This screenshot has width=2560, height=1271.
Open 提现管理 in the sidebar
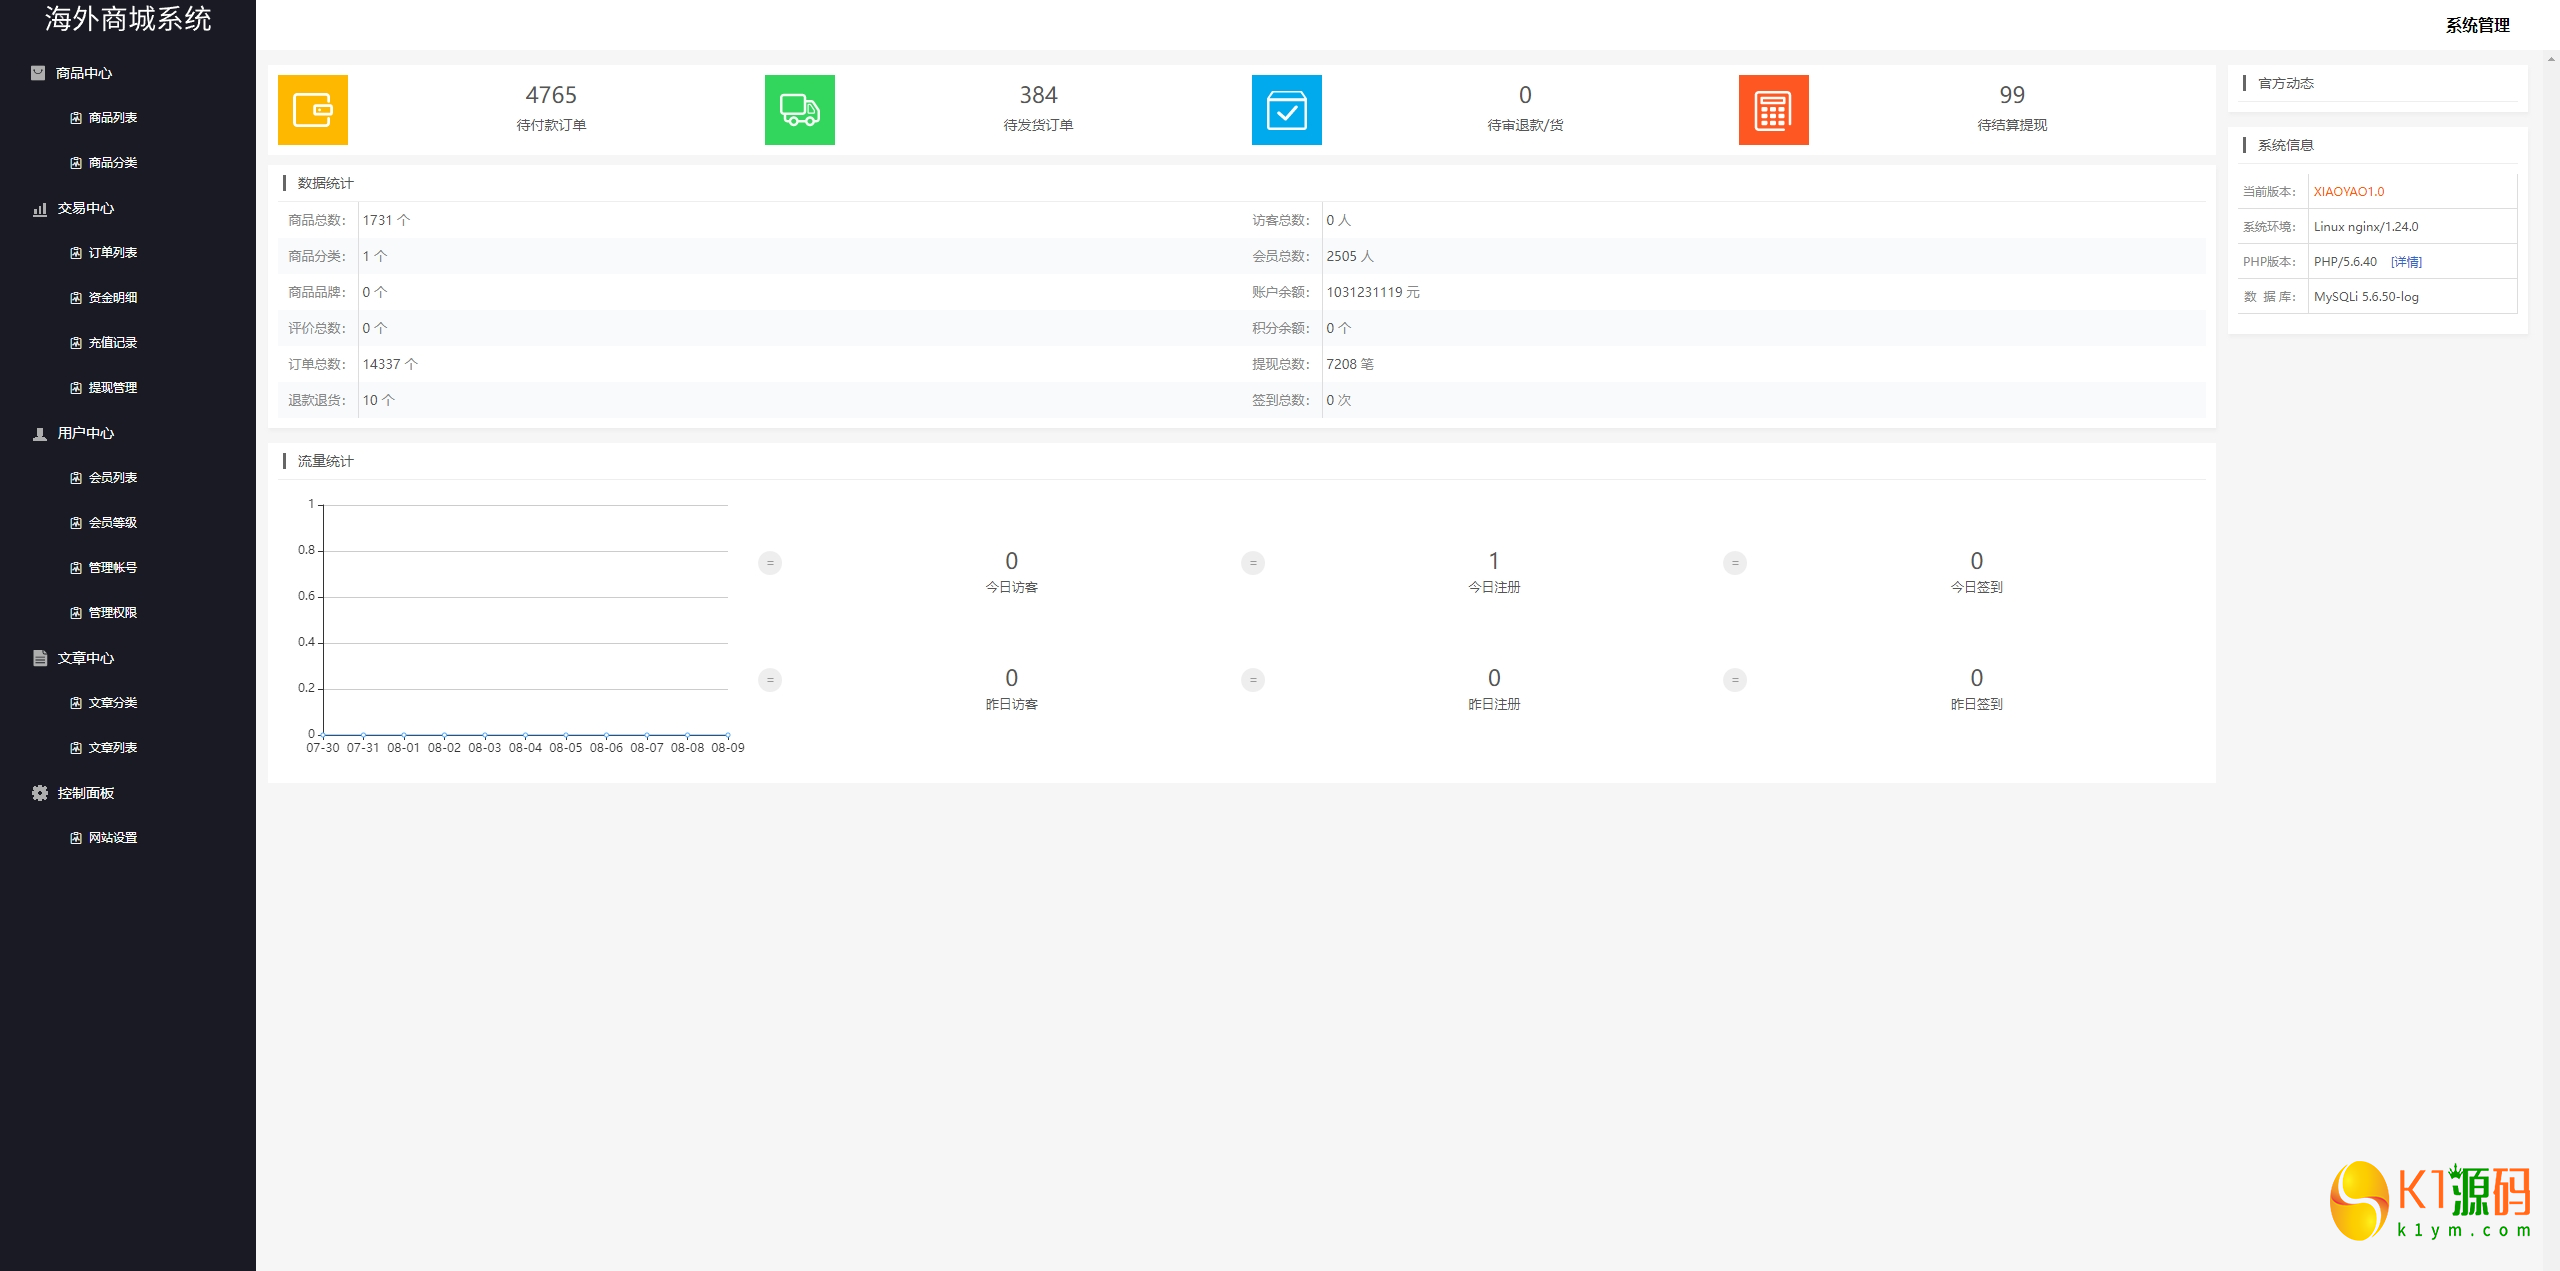(x=112, y=388)
